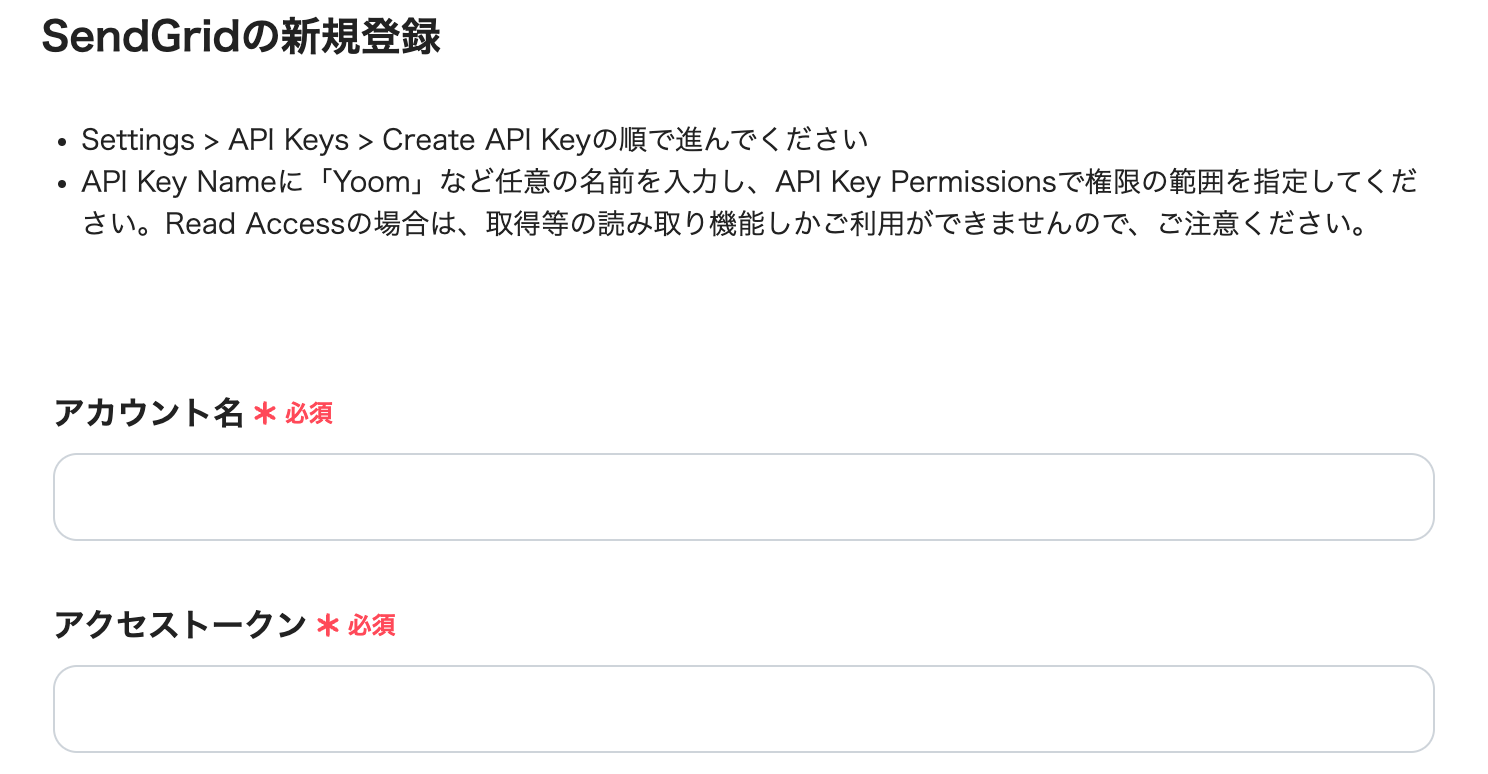The width and height of the screenshot is (1488, 774).
Task: Click the 必須 badge next to アカウント名
Action: pos(309,414)
